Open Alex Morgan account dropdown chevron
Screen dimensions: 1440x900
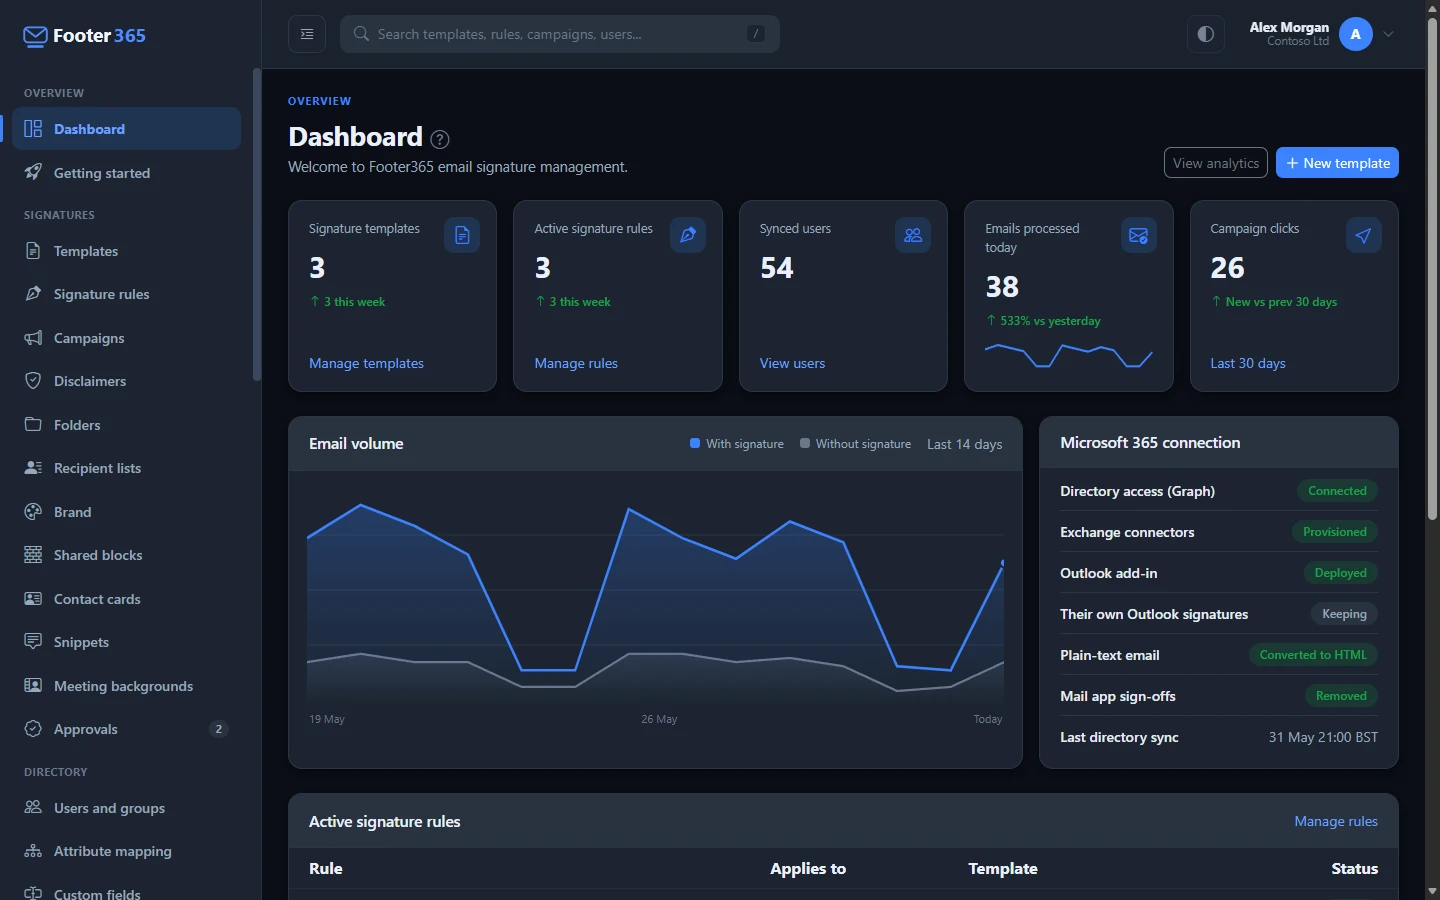[x=1388, y=34]
